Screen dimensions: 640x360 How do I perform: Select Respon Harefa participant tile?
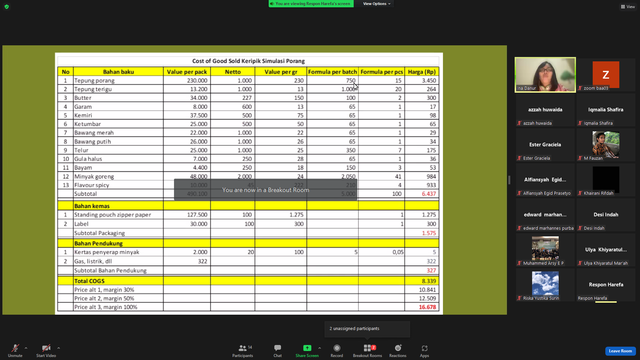[x=606, y=285]
